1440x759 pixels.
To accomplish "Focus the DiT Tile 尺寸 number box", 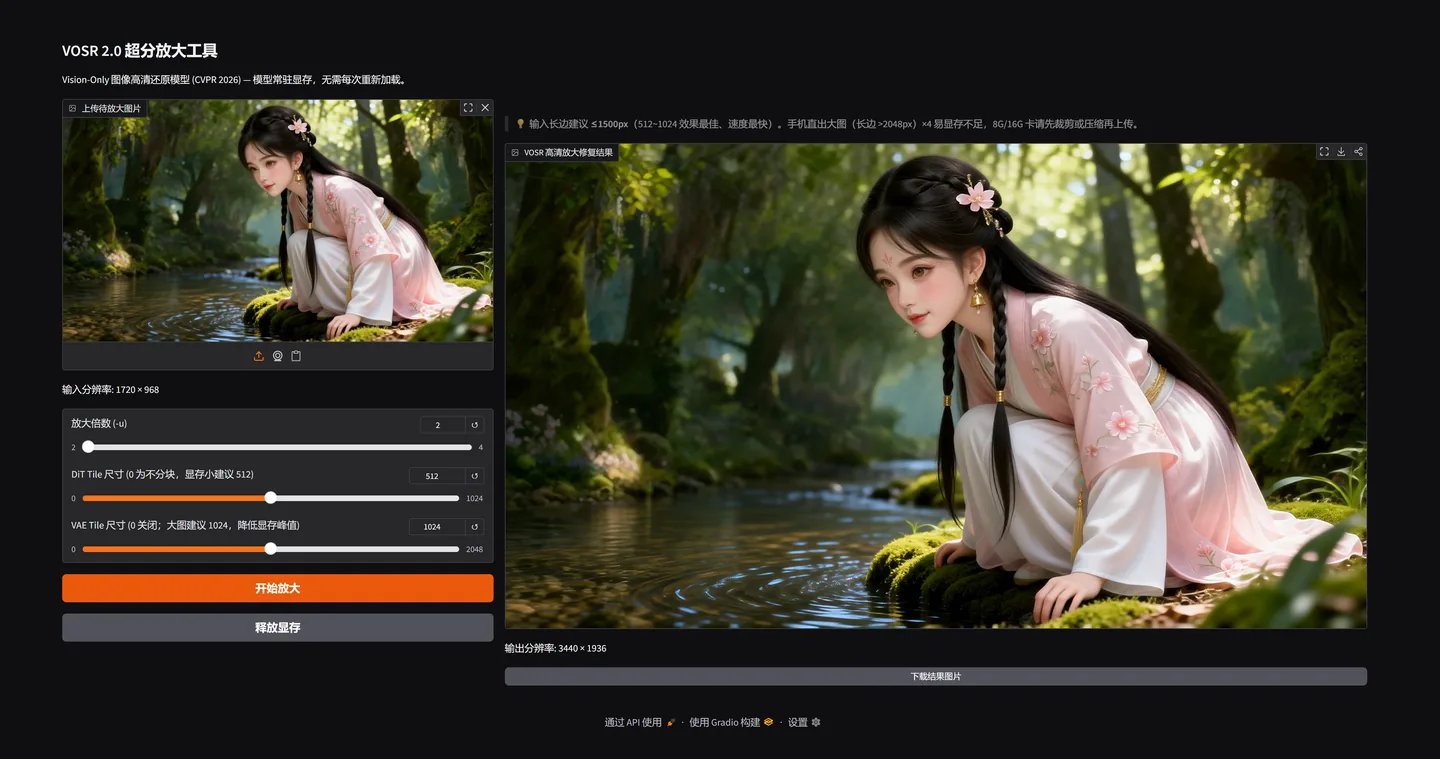I will click(x=437, y=476).
